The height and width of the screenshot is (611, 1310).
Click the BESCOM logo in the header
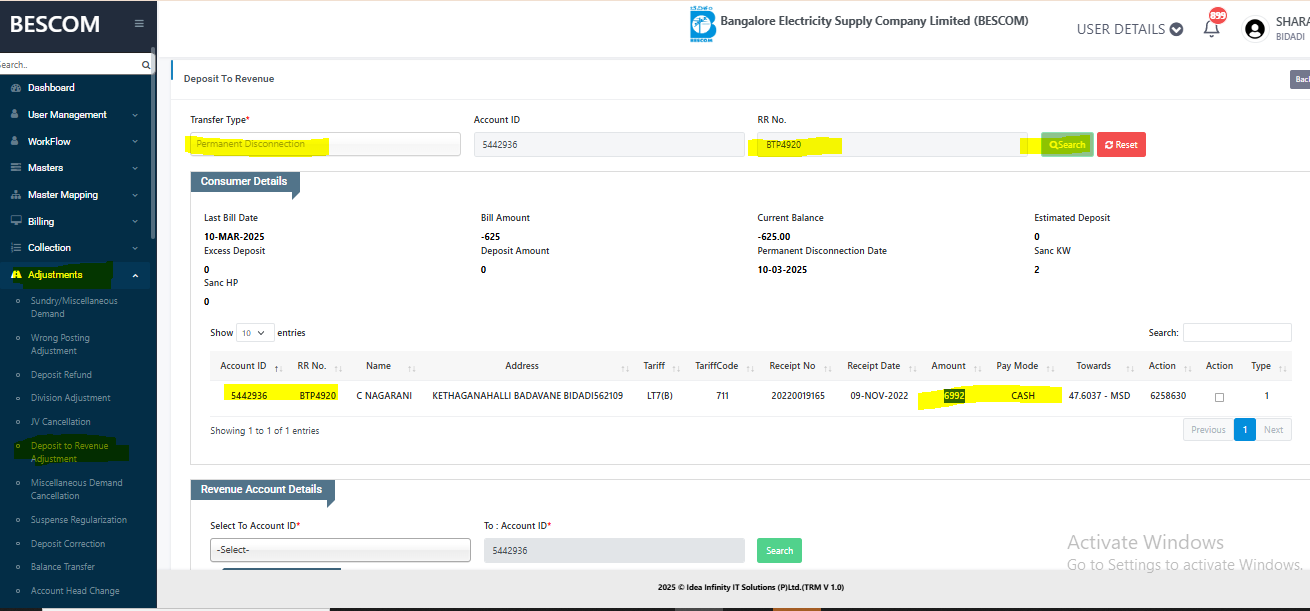click(x=703, y=25)
